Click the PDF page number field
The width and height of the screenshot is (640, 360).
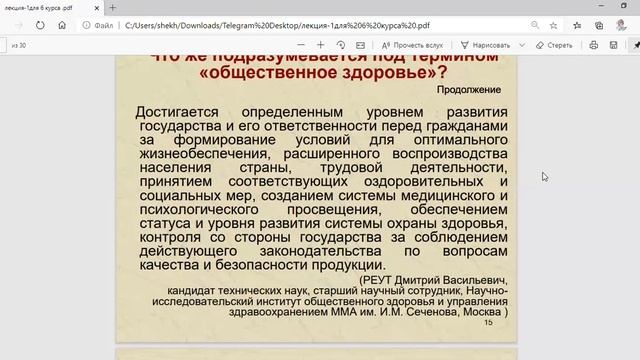coord(3,45)
